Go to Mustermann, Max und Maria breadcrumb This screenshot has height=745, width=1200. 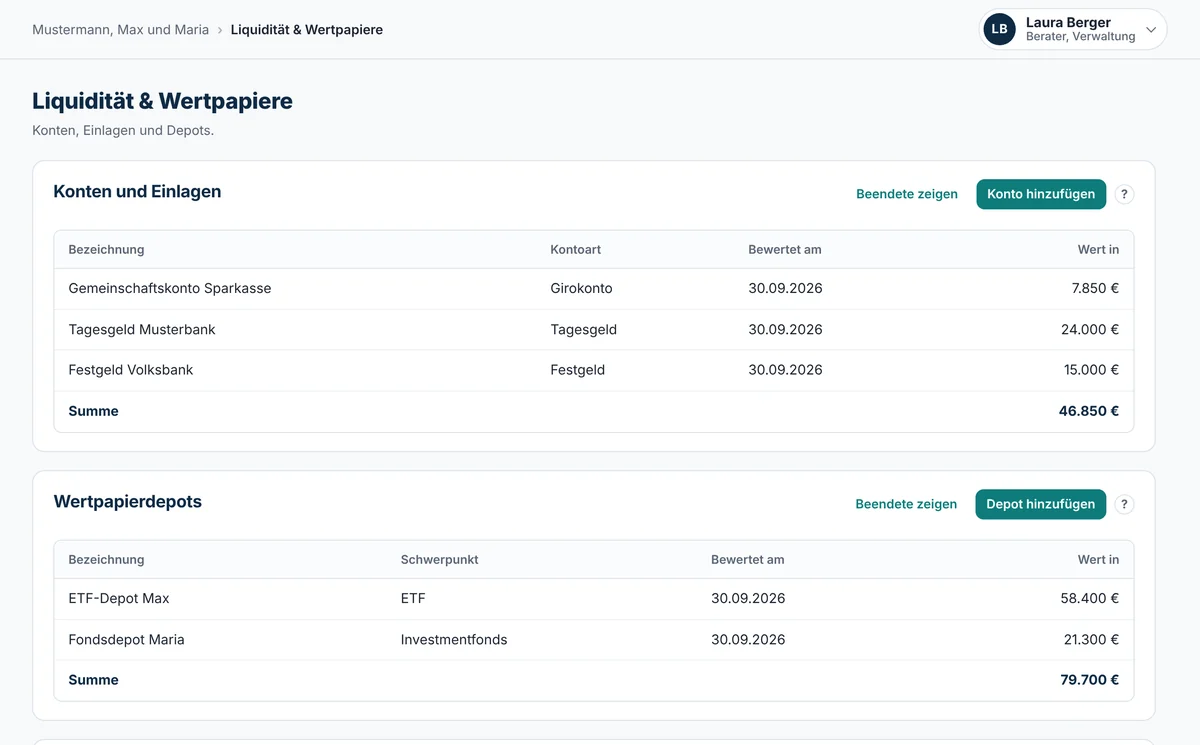pyautogui.click(x=120, y=30)
